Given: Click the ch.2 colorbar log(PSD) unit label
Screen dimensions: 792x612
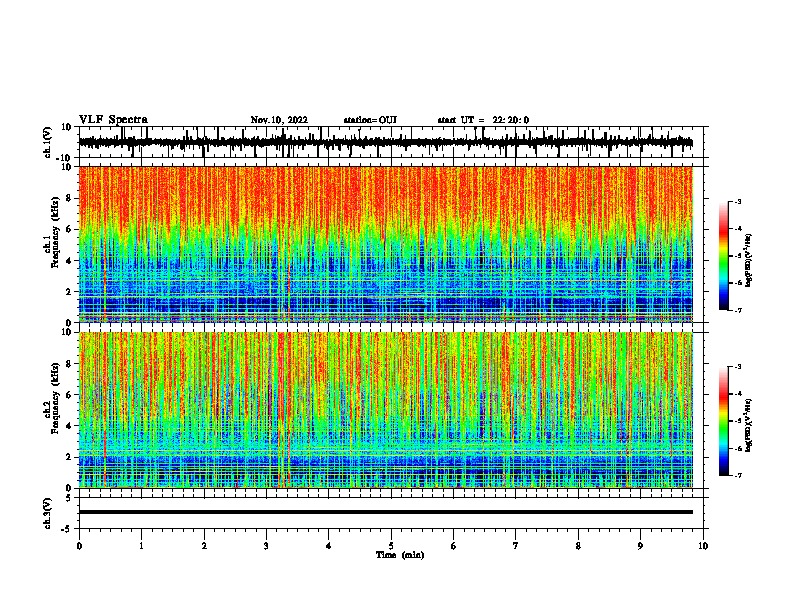Looking at the screenshot, I should (x=749, y=425).
